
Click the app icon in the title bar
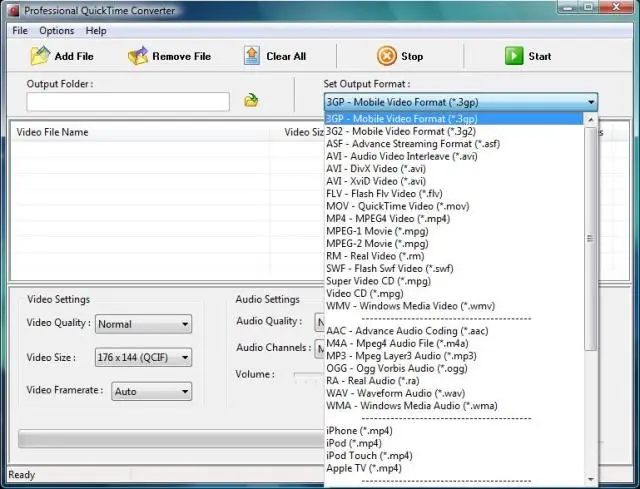[13, 11]
